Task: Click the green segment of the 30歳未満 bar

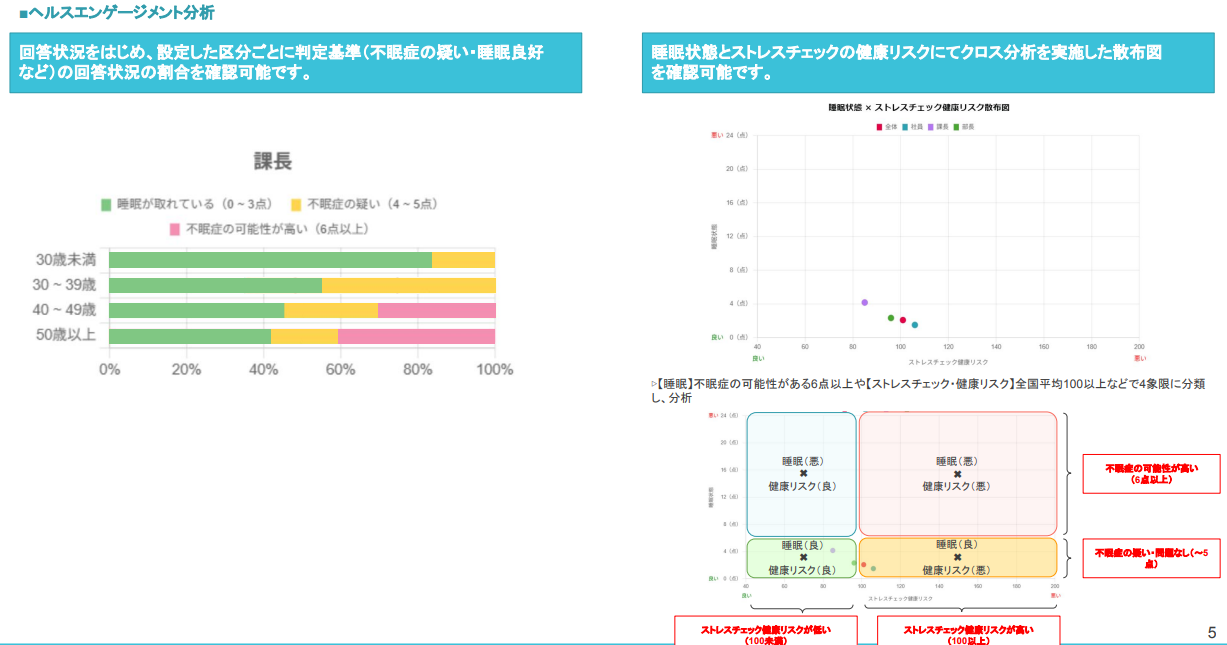Action: 270,260
